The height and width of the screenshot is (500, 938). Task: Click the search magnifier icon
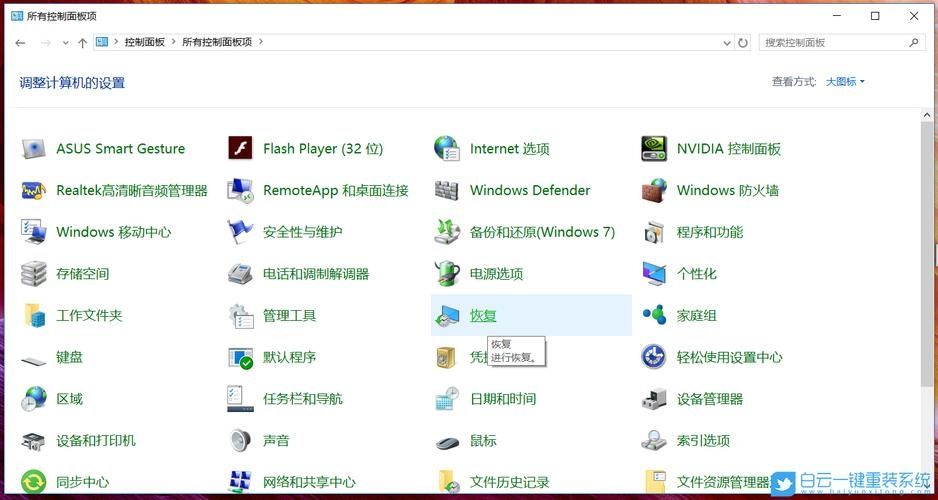point(913,42)
